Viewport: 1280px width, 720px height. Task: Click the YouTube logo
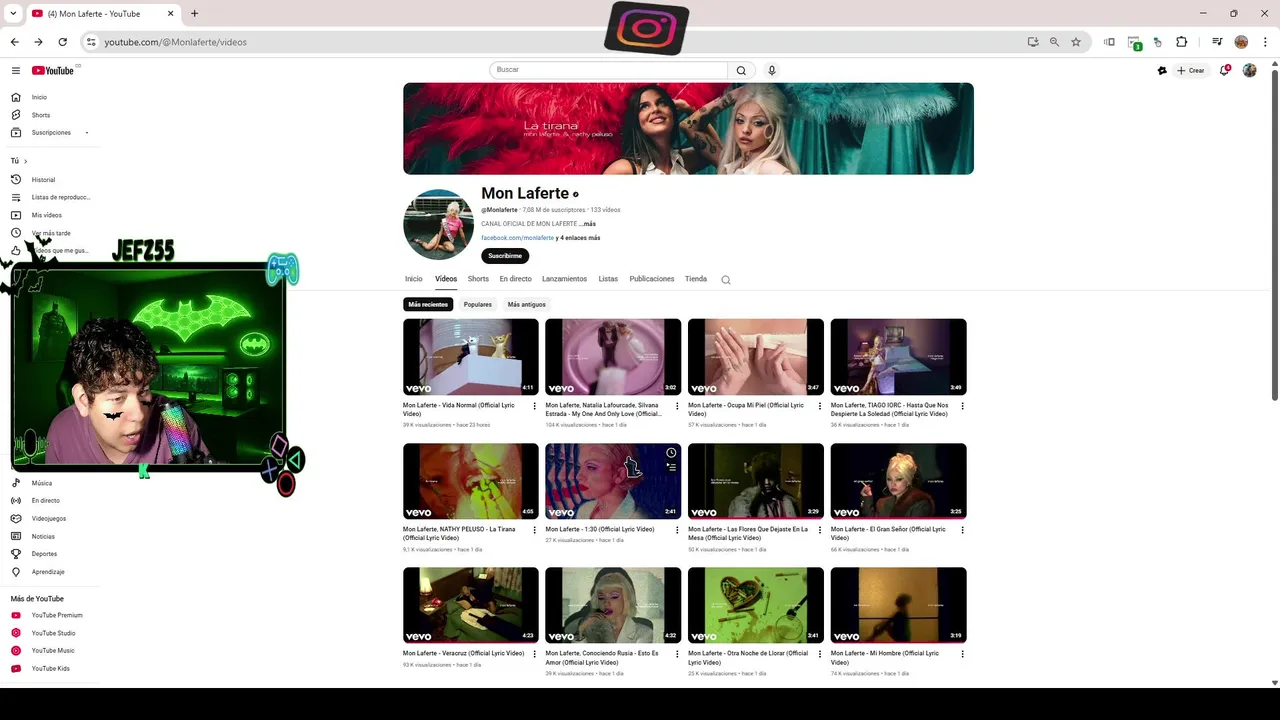54,70
